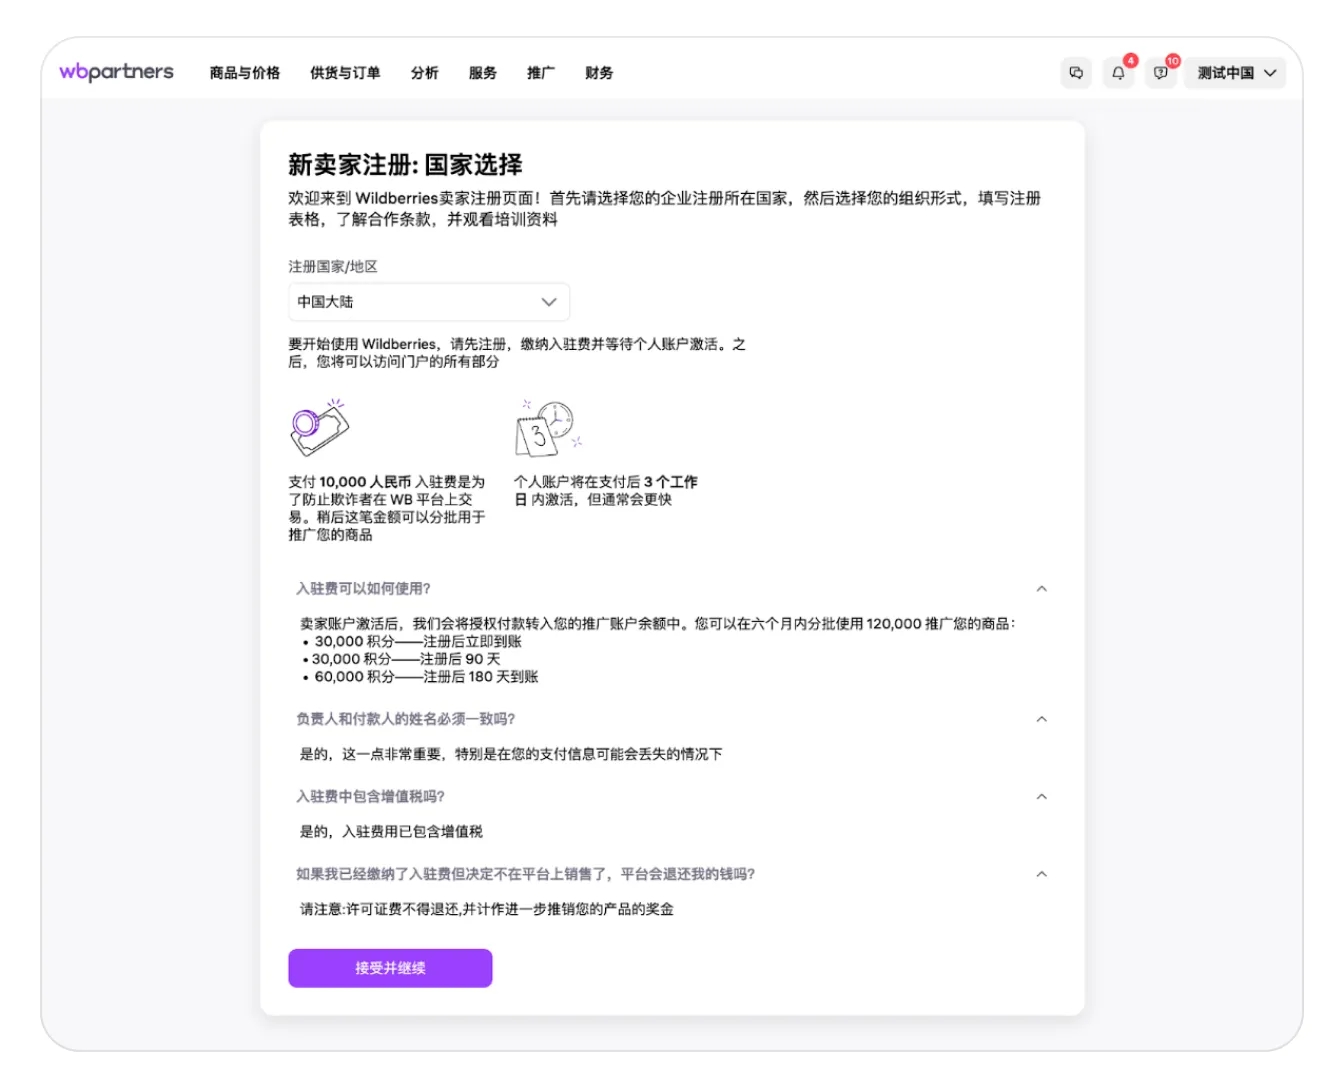Click the wbpartners logo
The image size is (1344, 1088).
click(116, 72)
